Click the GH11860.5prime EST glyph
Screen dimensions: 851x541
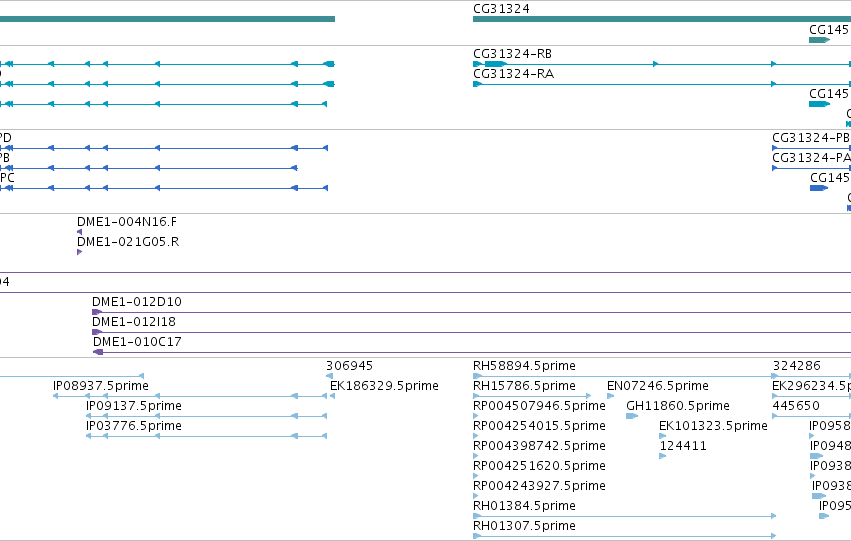point(632,416)
